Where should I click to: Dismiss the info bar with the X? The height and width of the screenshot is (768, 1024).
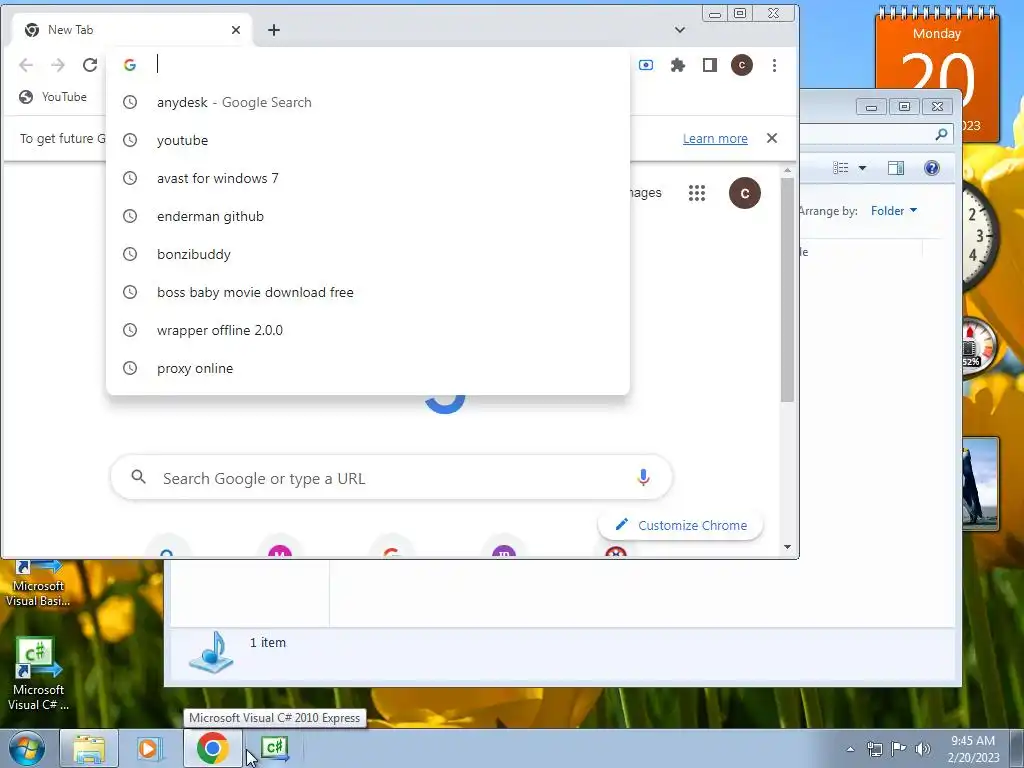tap(772, 138)
